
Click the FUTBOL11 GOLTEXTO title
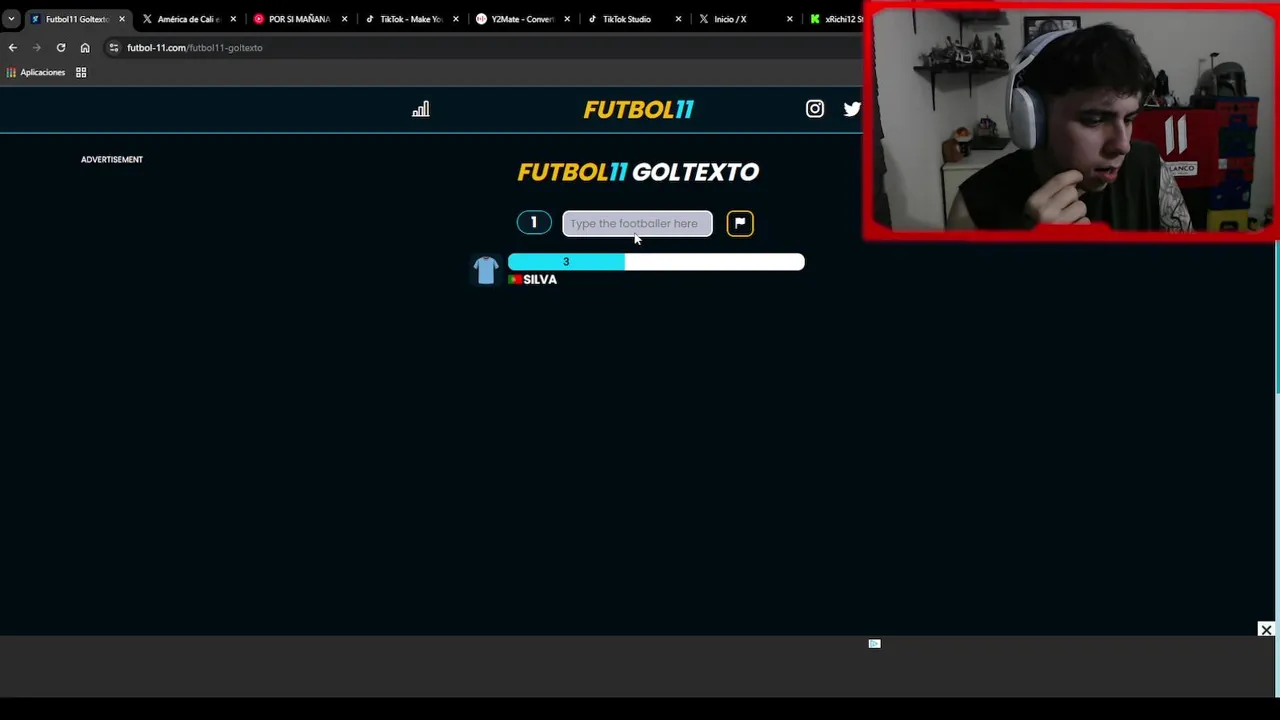(x=638, y=172)
